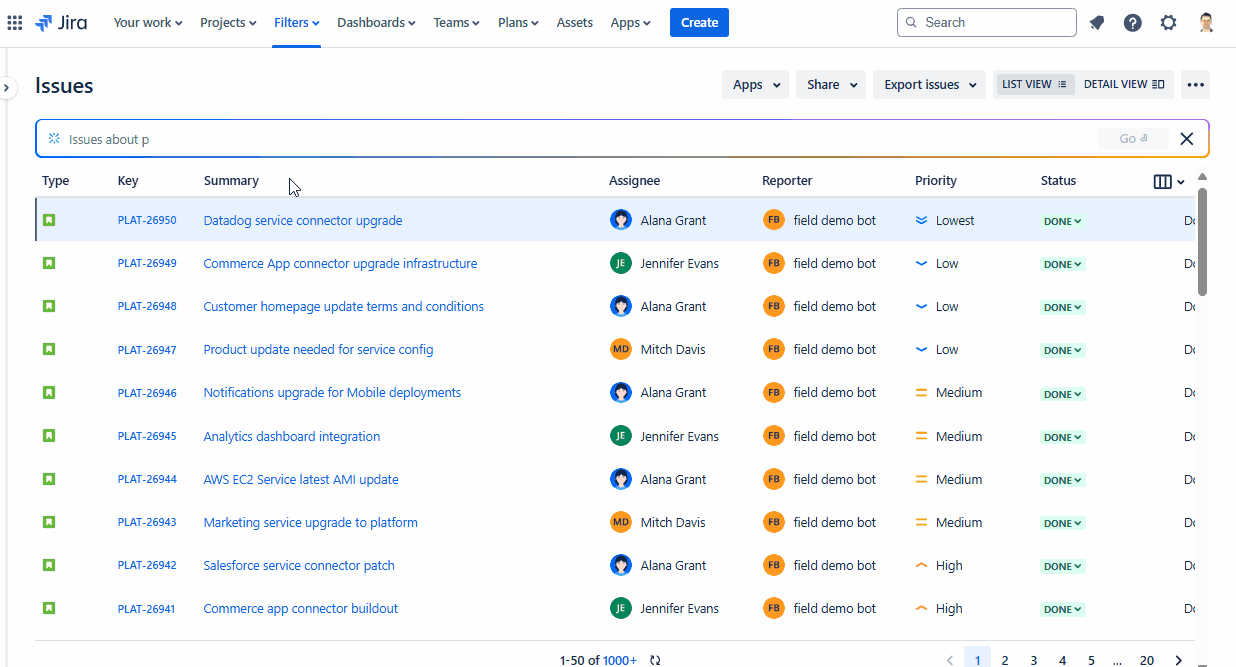Close the AI search bar with X

point(1187,139)
